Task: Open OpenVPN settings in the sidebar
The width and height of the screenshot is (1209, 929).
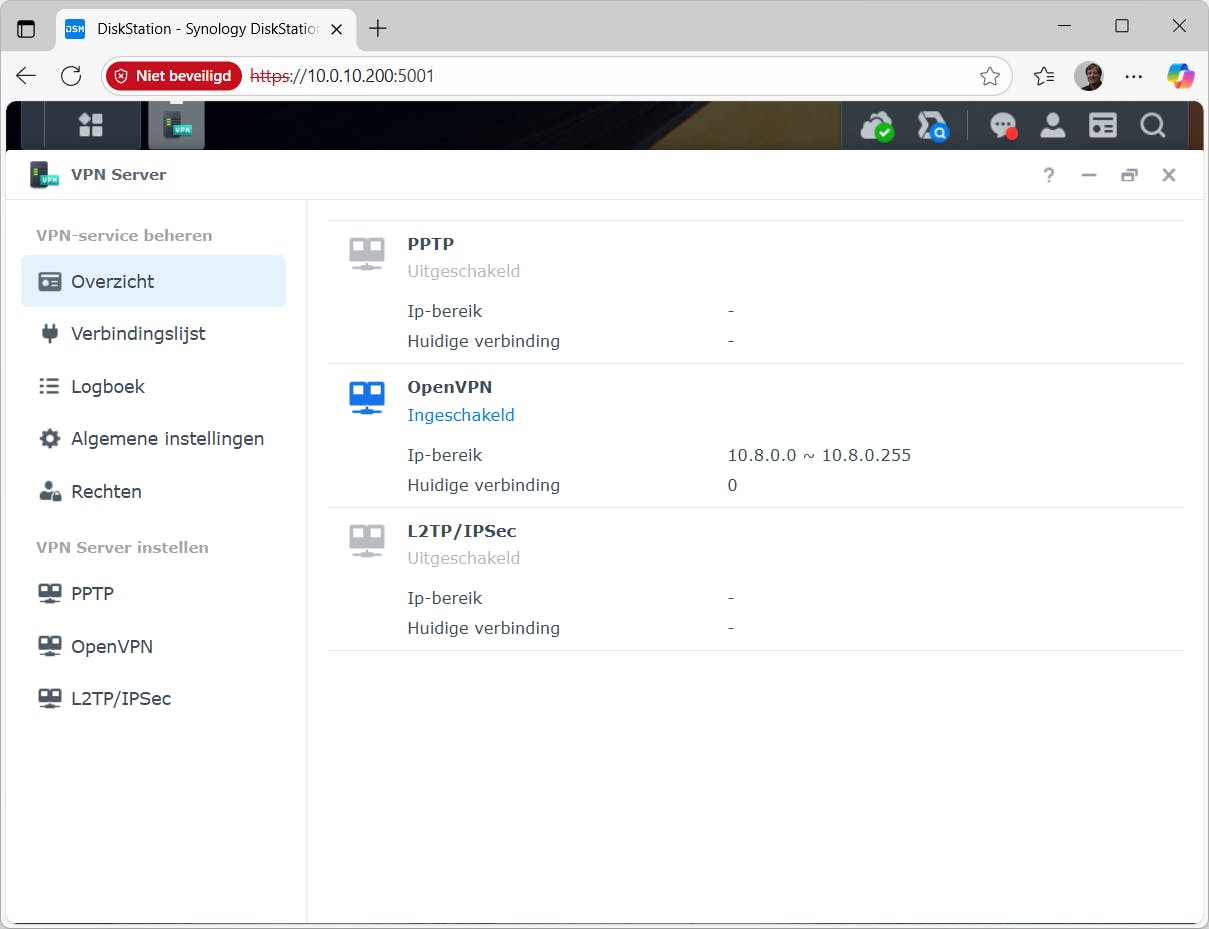Action: click(x=153, y=646)
